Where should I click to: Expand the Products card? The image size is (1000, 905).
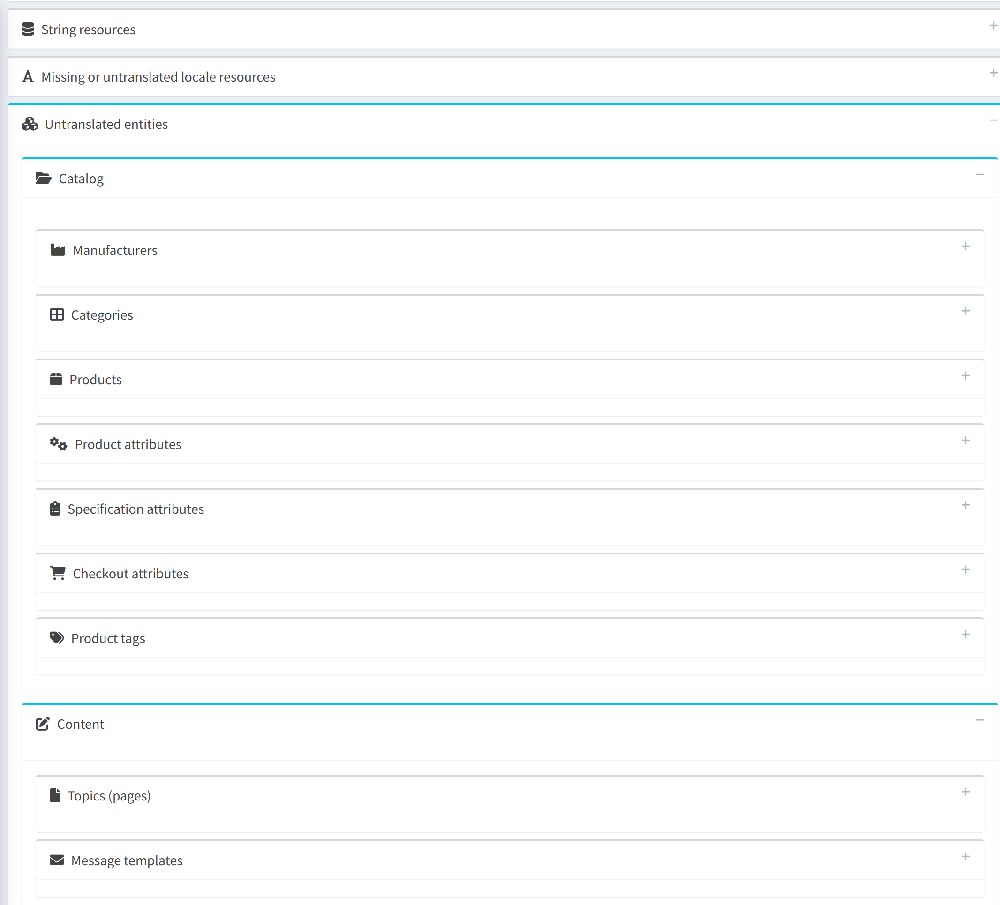pos(966,376)
